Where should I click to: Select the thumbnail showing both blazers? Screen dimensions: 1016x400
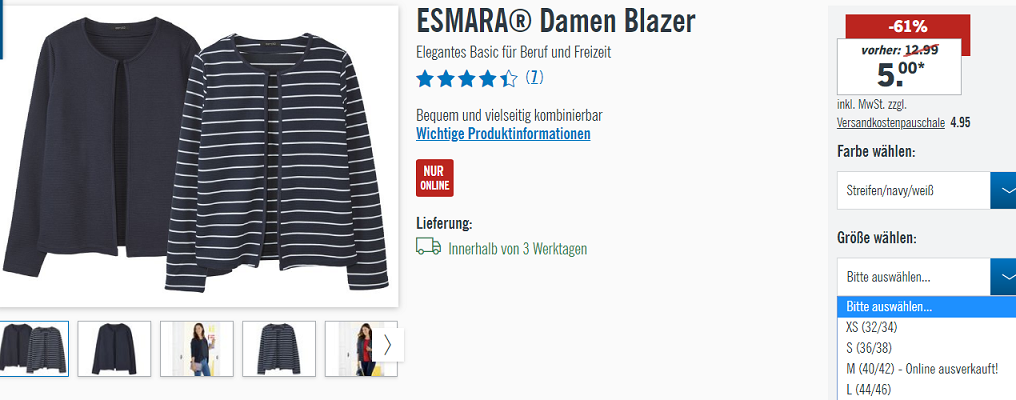tap(34, 349)
